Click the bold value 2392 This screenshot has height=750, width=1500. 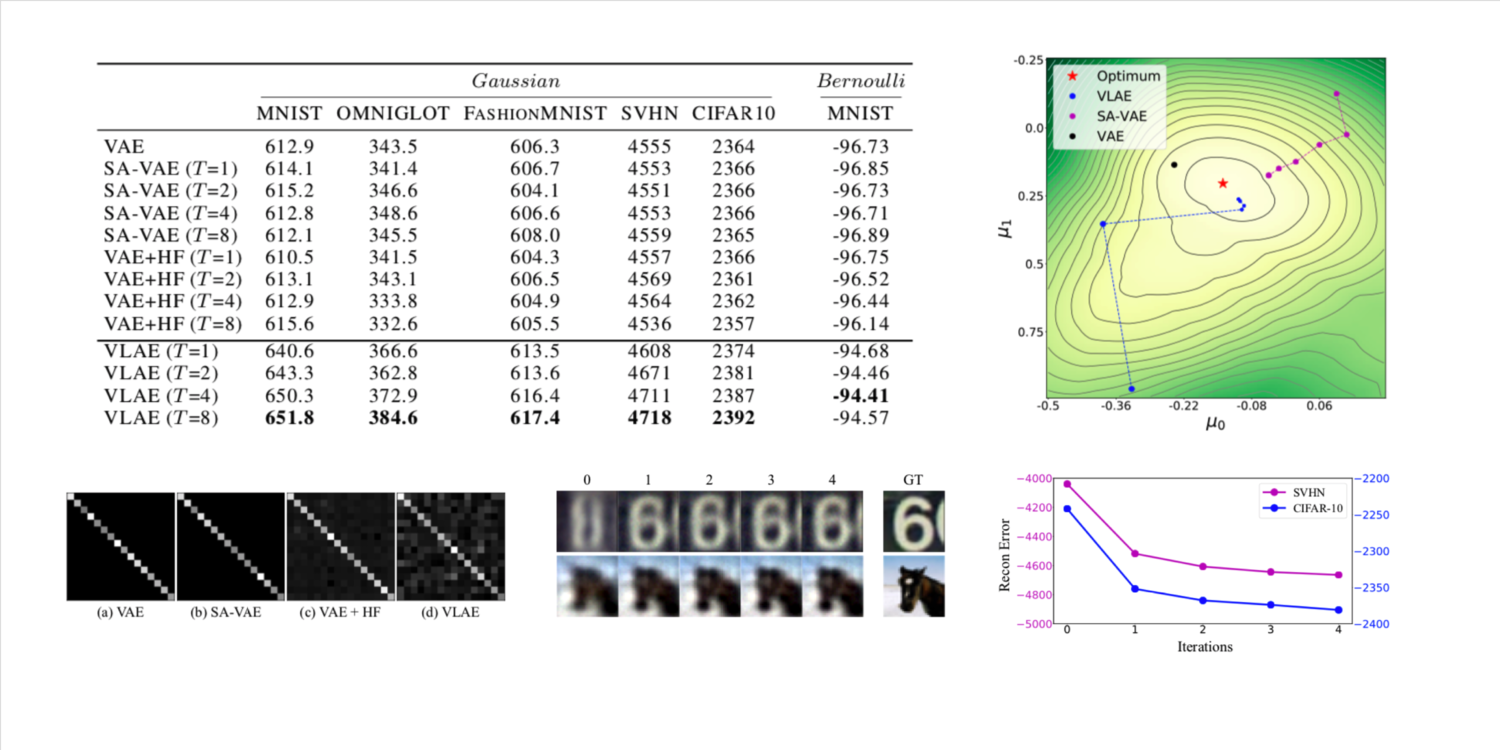(x=733, y=418)
